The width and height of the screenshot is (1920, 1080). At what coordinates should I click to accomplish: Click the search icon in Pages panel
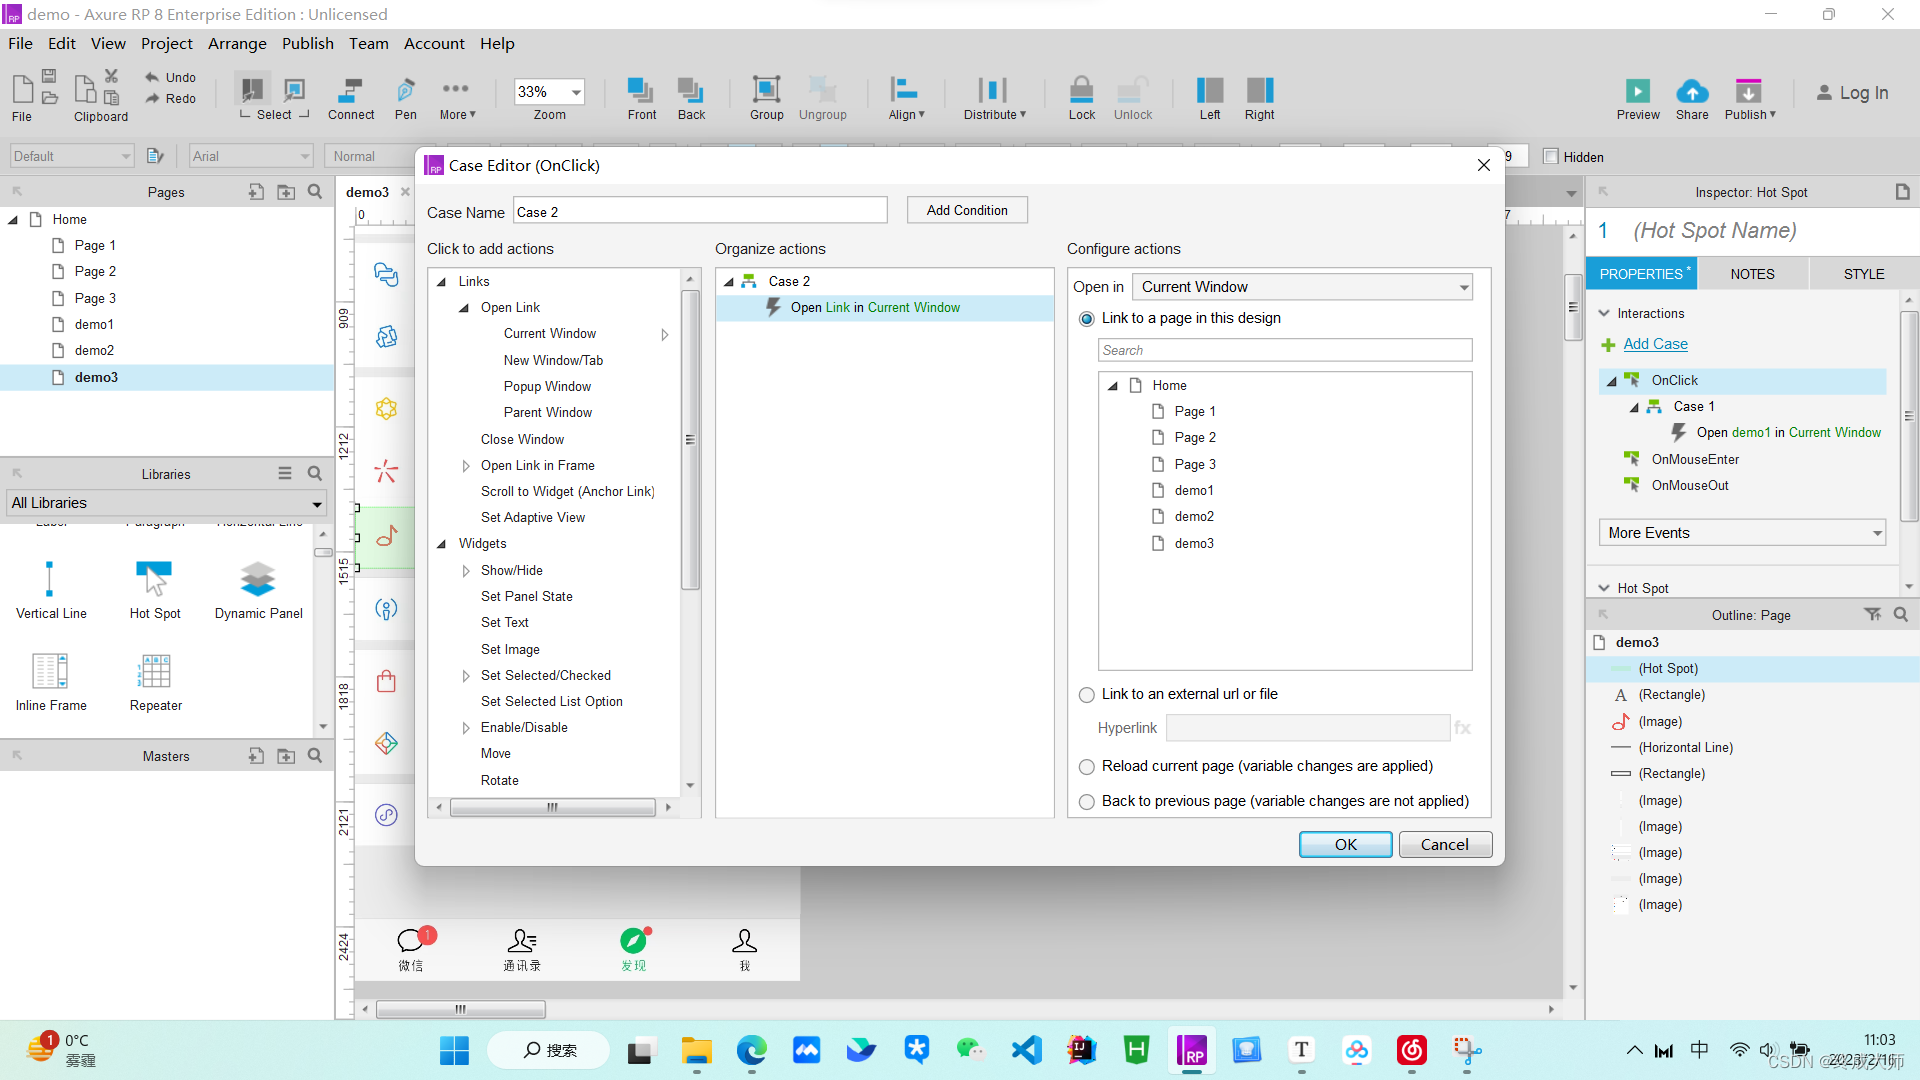pyautogui.click(x=315, y=192)
